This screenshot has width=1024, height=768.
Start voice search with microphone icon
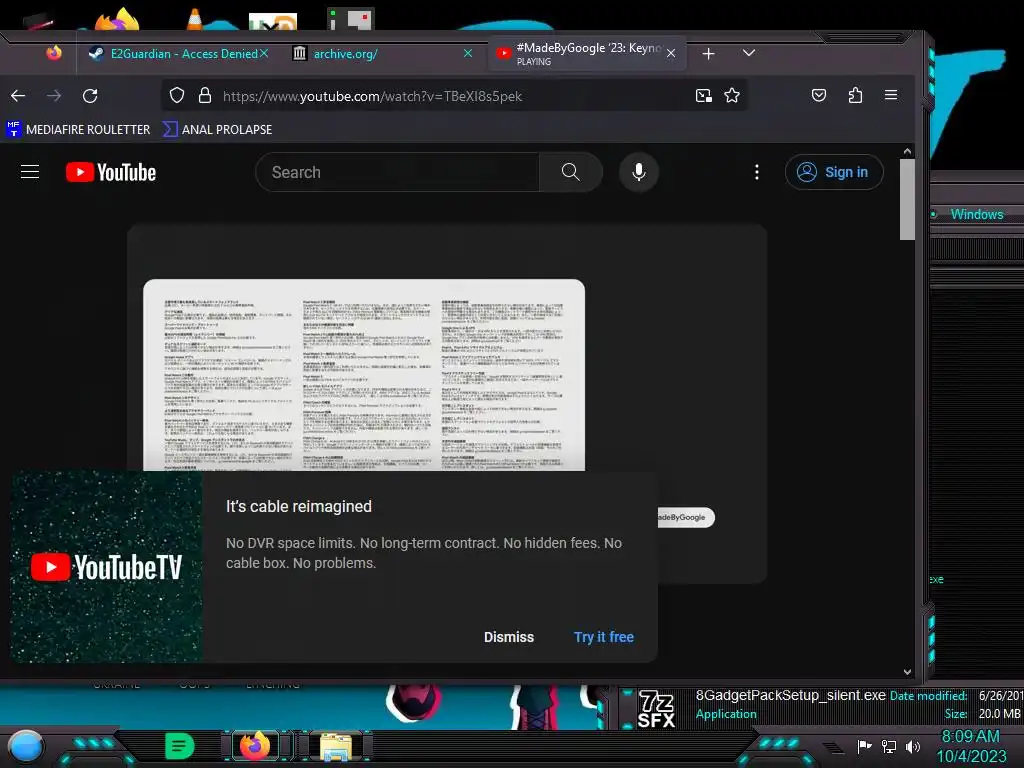639,172
